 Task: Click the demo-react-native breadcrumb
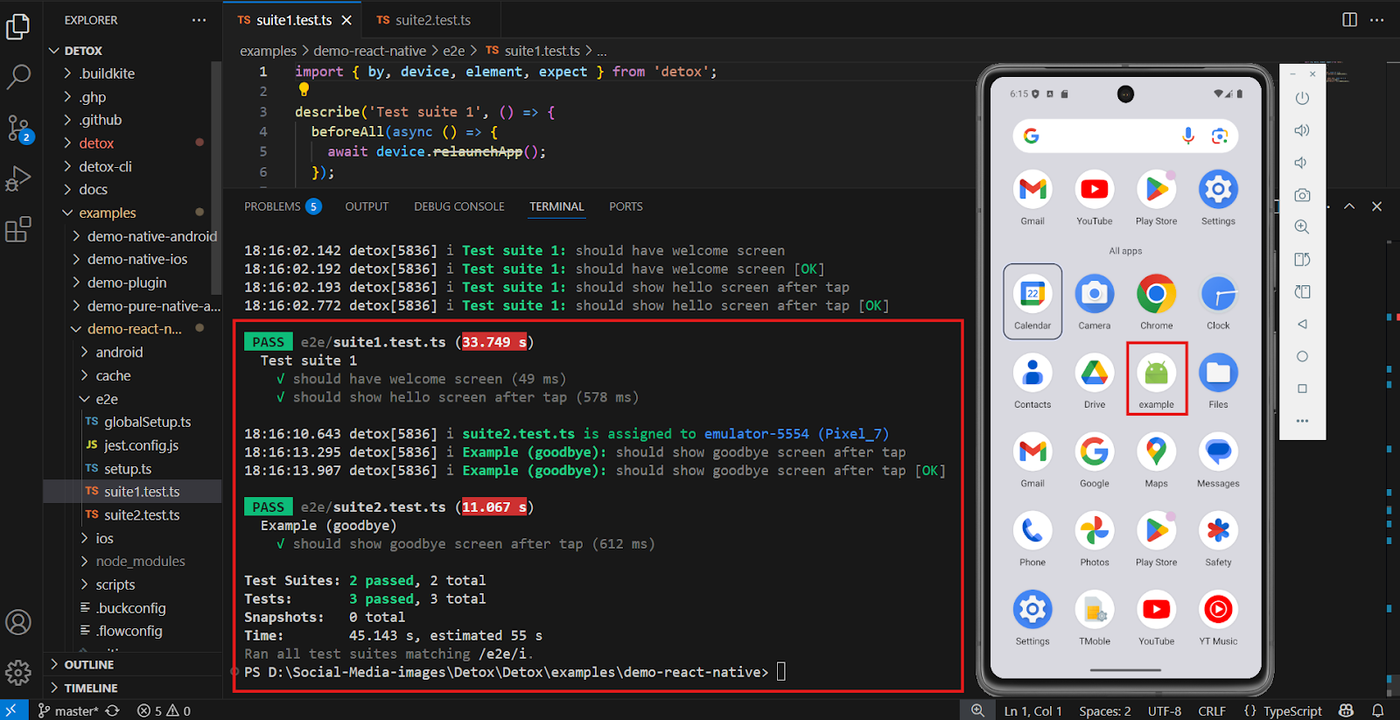(x=370, y=50)
